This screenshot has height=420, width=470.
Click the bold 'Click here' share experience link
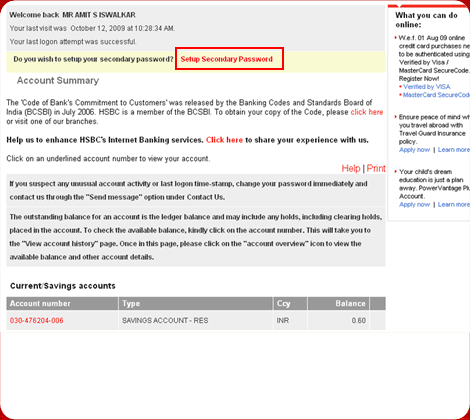pos(224,140)
